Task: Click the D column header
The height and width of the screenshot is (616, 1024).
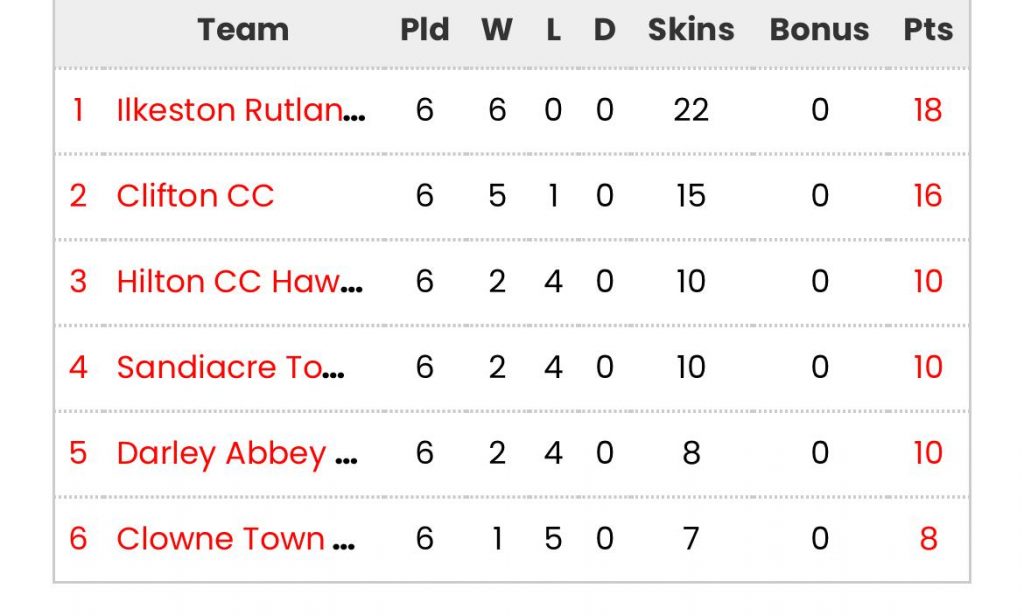Action: pos(605,29)
